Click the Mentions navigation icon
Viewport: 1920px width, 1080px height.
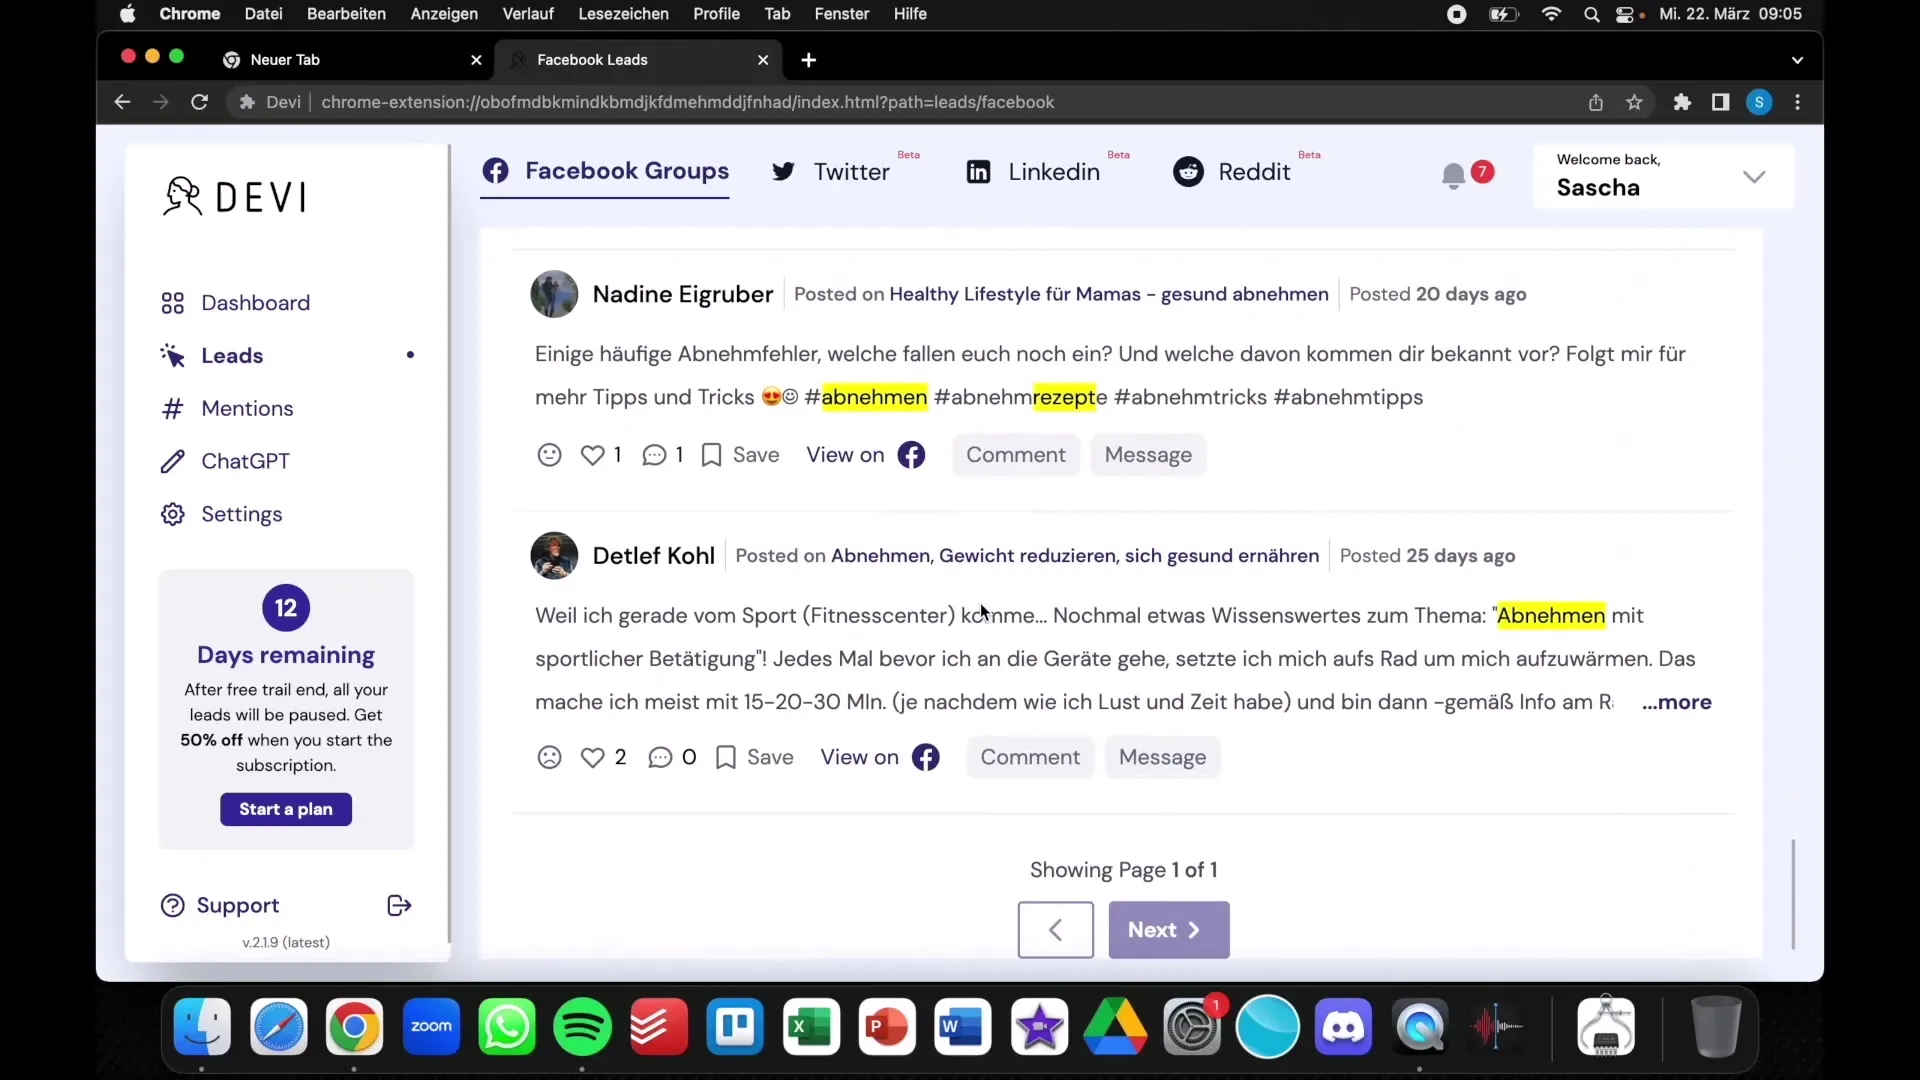[x=171, y=407]
